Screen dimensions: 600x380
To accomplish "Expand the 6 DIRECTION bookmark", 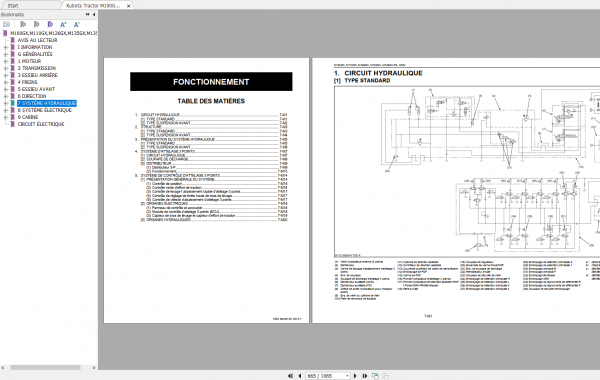I will pos(6,96).
